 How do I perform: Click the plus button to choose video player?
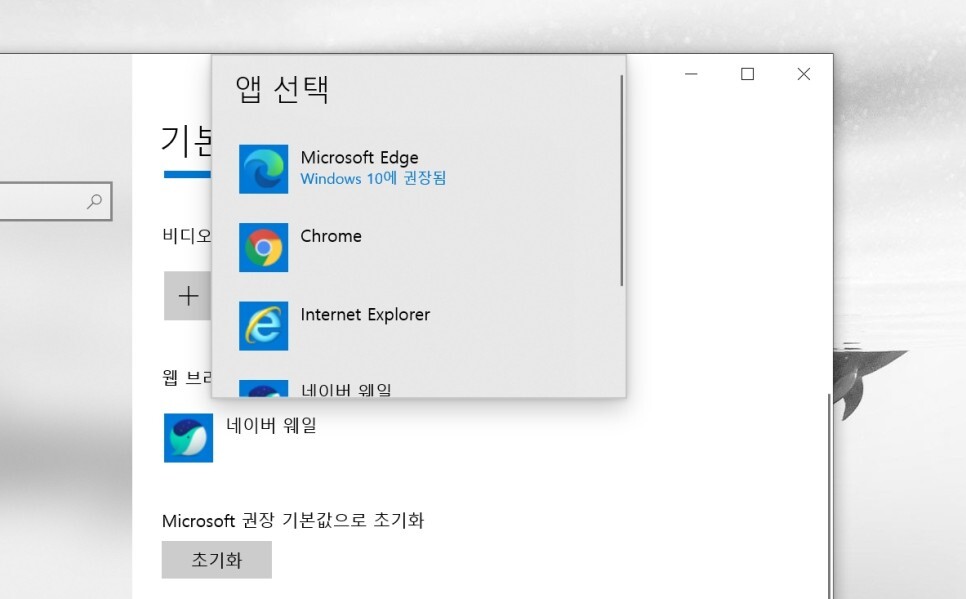pos(187,296)
